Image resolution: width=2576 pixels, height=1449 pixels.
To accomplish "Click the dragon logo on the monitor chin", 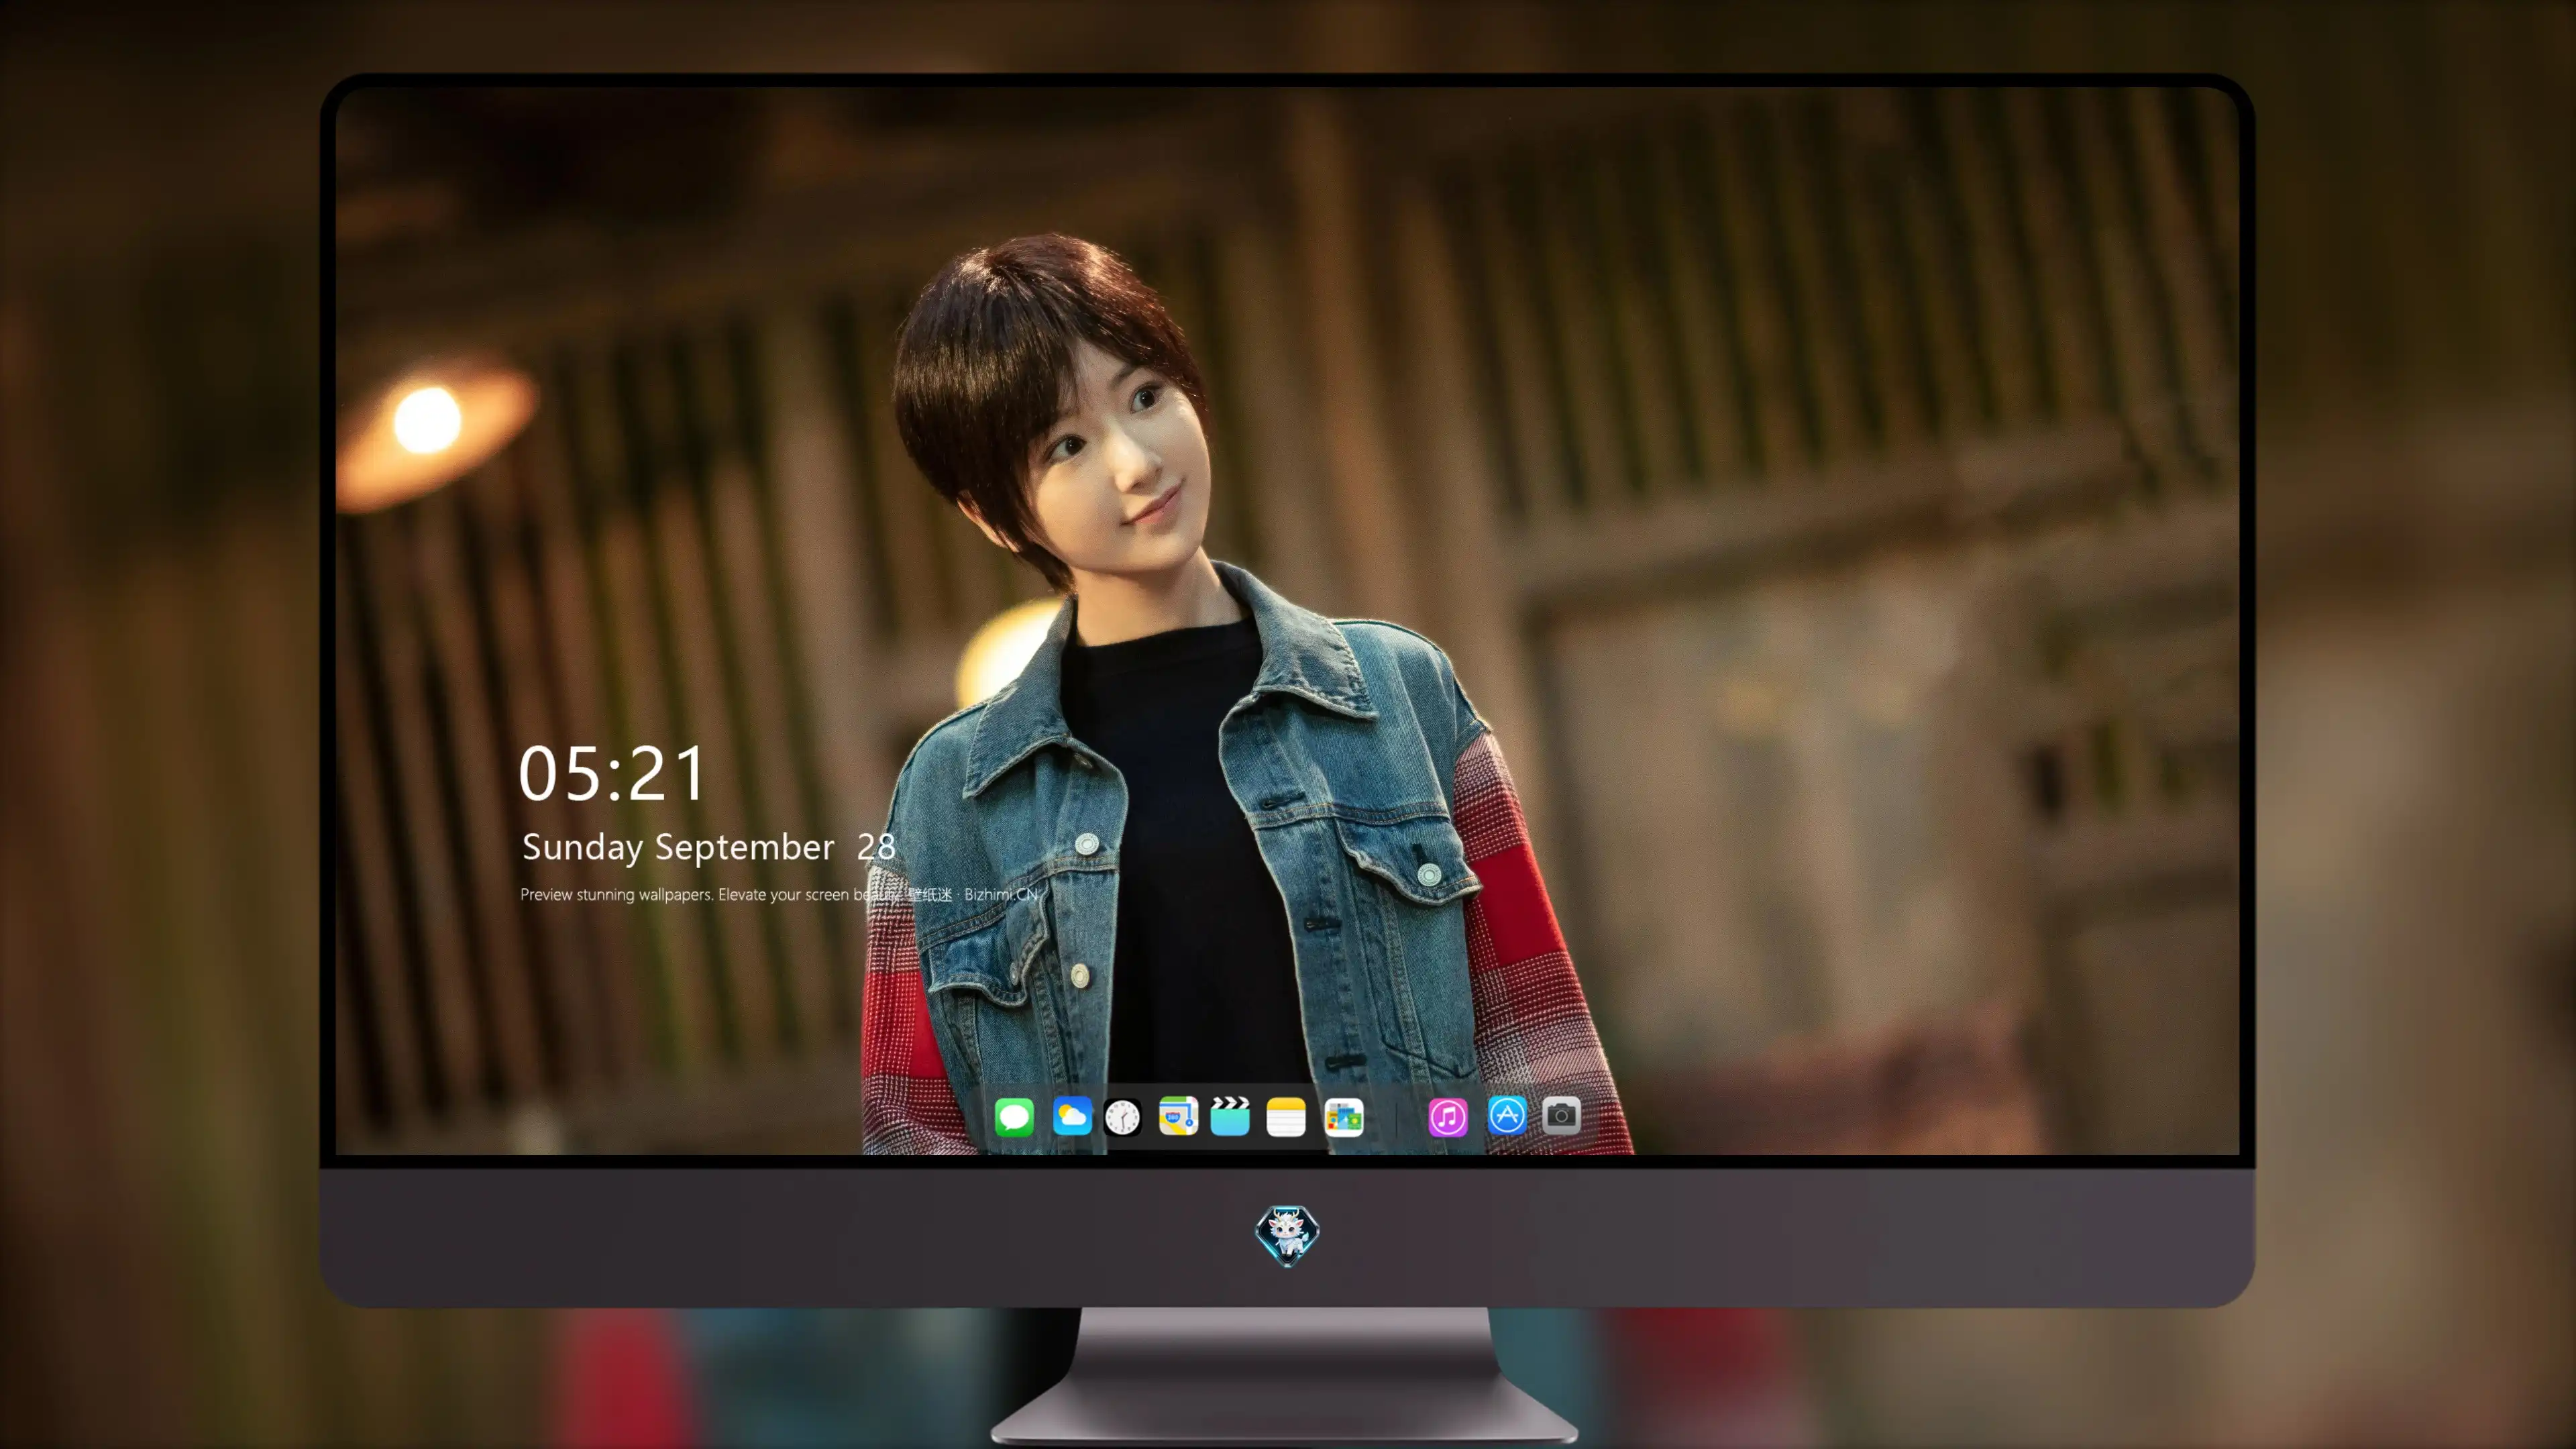I will tap(1287, 1236).
